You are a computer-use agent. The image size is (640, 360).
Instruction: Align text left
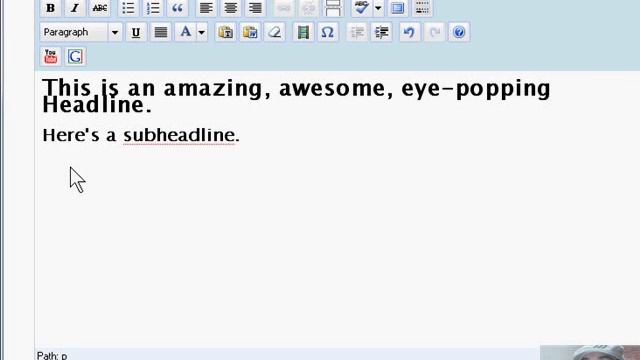click(206, 8)
